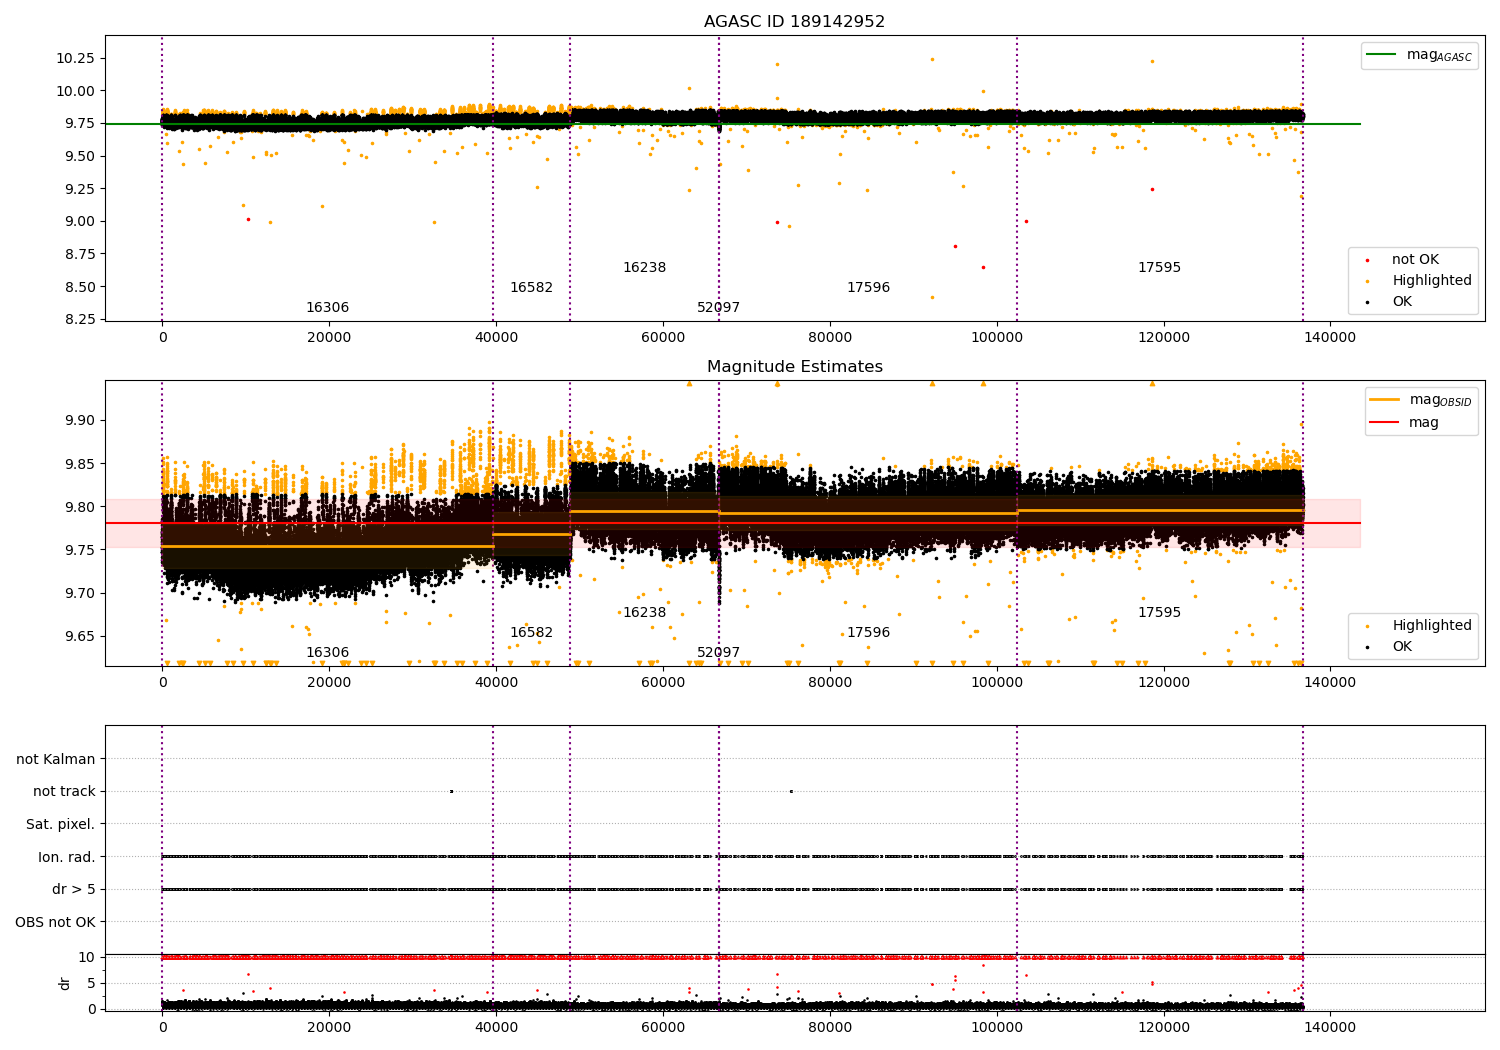Select the 'not Kalman' axis label
This screenshot has width=1500, height=1050.
click(56, 759)
